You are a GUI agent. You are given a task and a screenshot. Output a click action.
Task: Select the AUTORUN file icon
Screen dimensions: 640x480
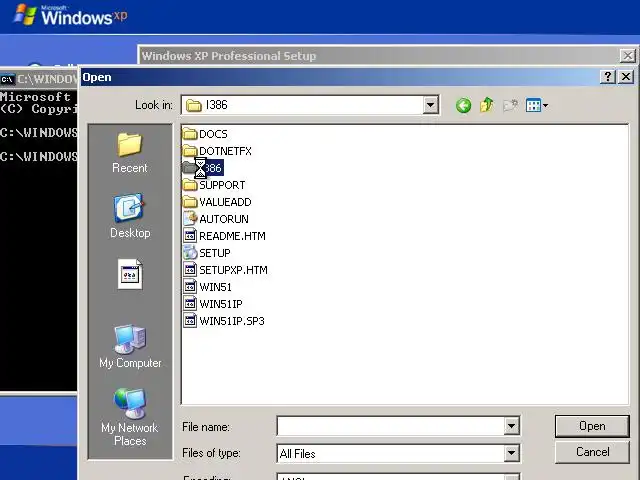click(190, 219)
